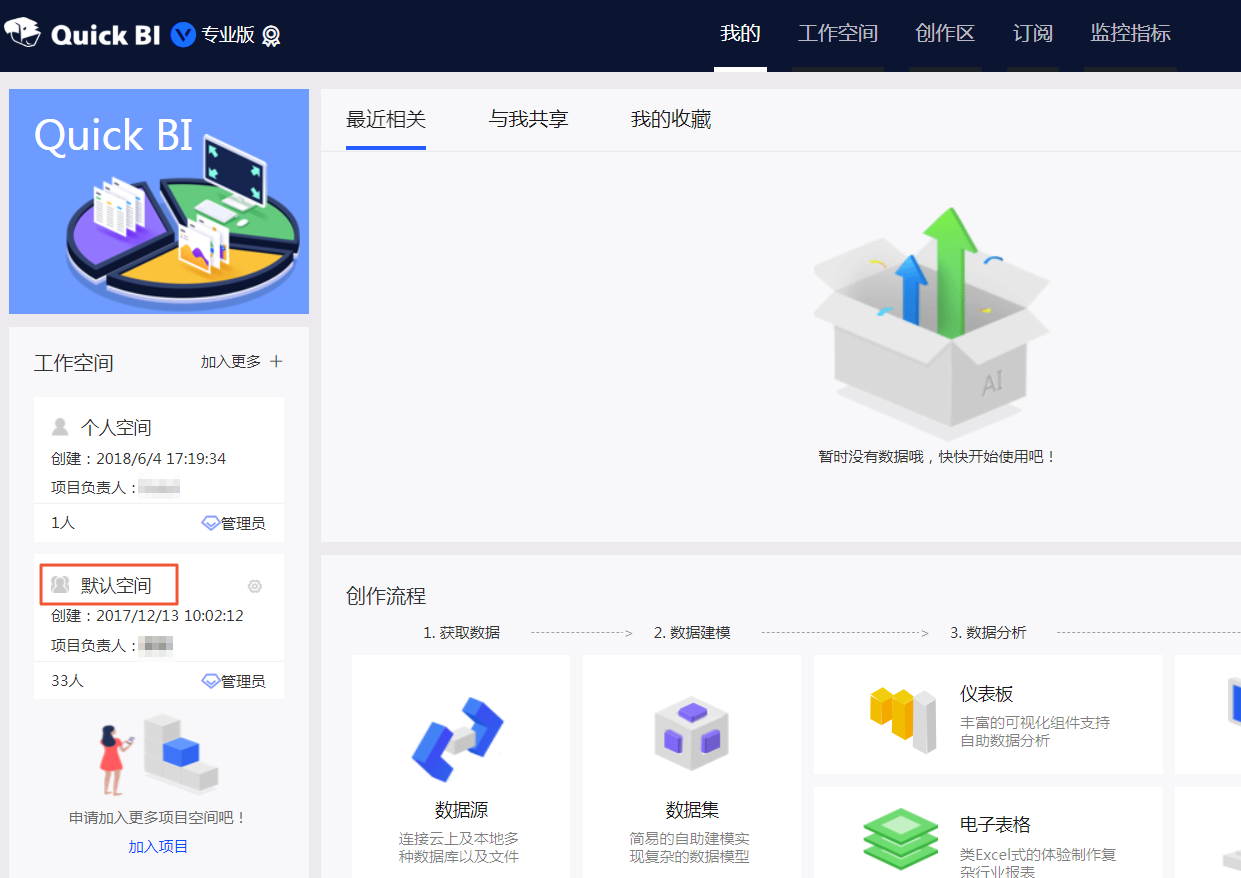
Task: Click the 管理员 diamond icon in 默认空间 card
Action: (210, 681)
